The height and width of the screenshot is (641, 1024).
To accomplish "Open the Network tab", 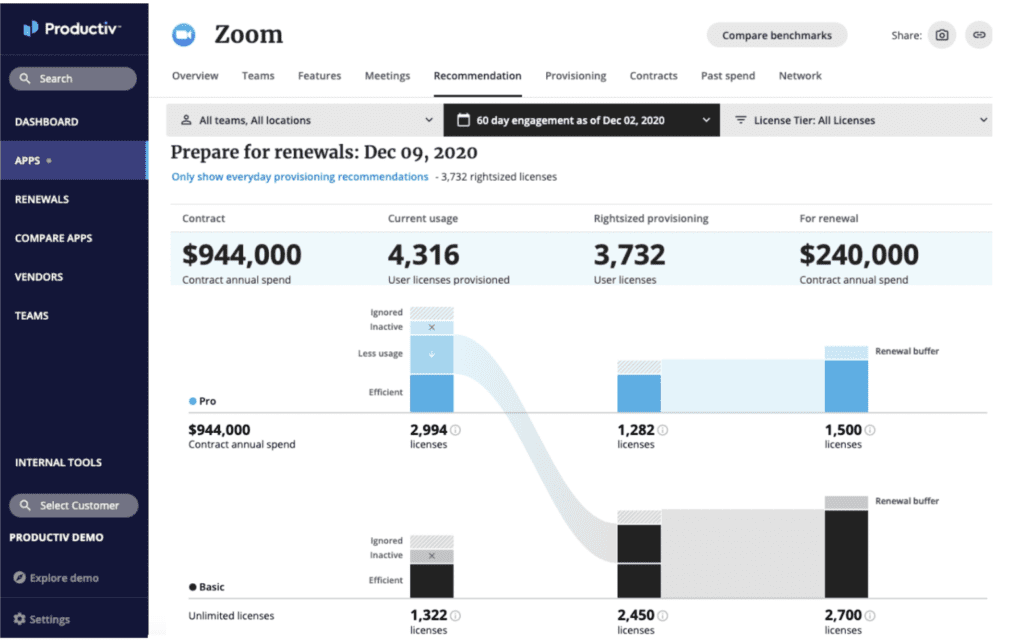I will pos(800,76).
